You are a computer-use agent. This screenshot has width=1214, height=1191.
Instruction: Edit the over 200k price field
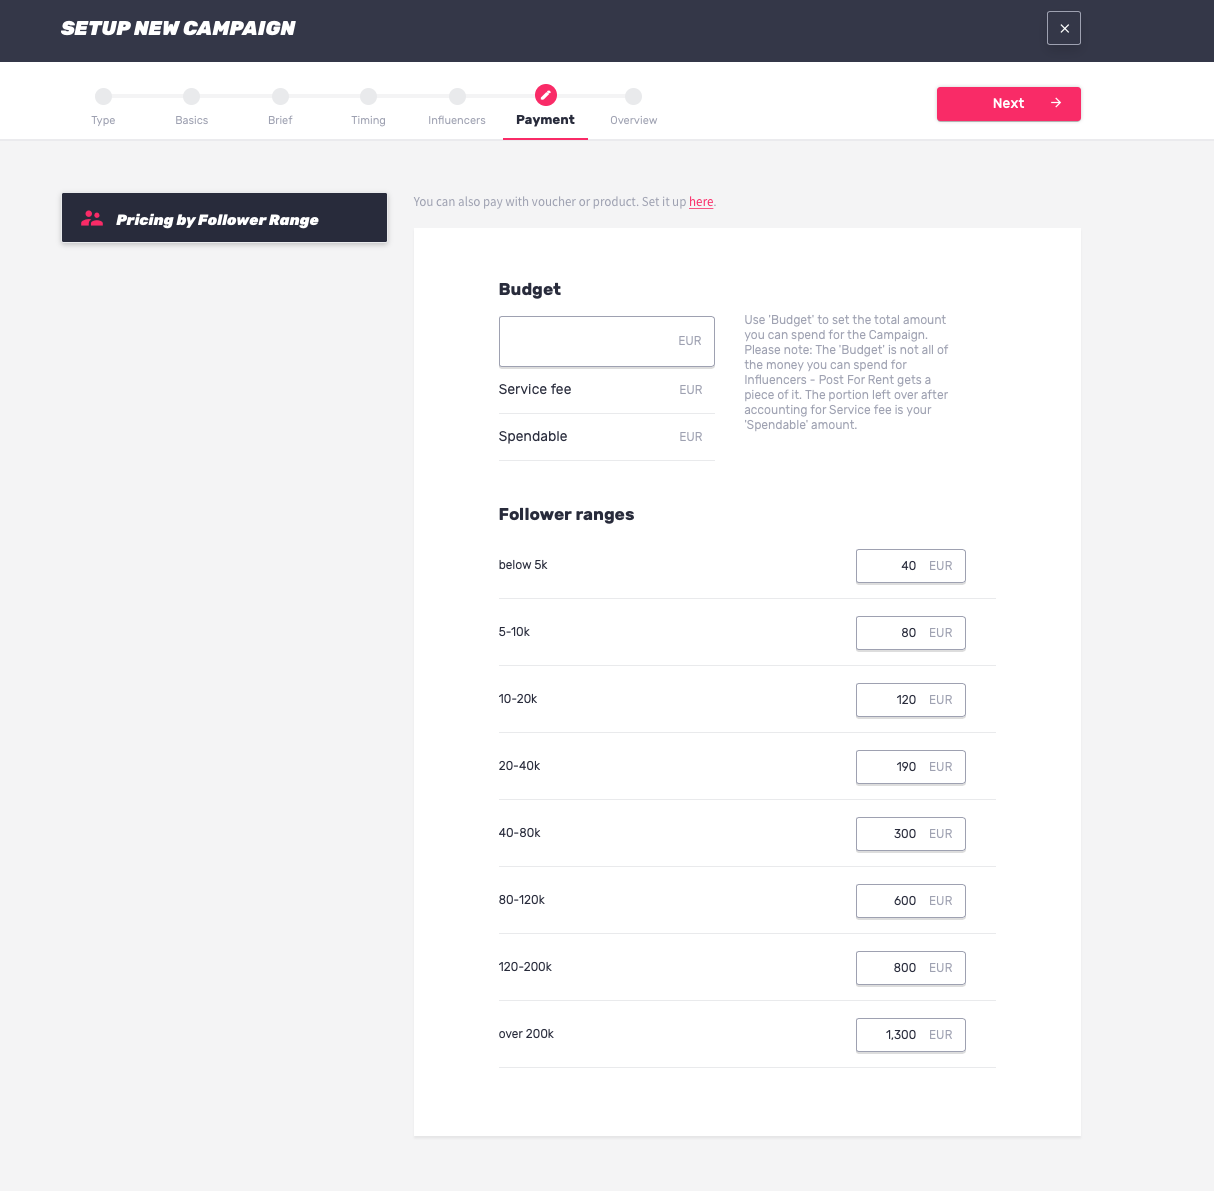(x=910, y=1035)
